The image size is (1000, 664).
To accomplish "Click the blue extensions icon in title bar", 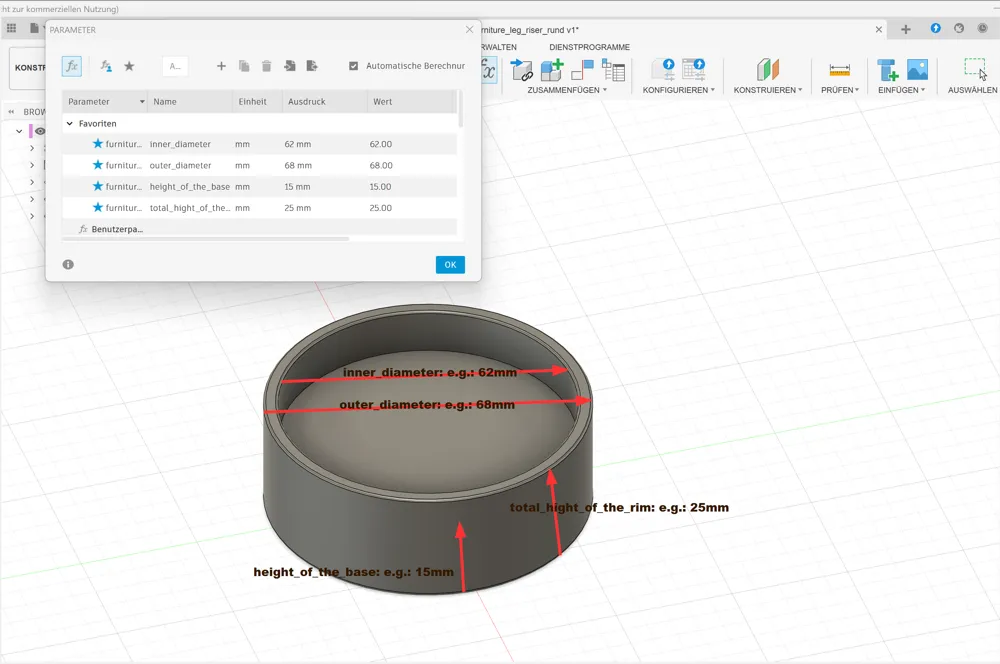I will click(936, 28).
